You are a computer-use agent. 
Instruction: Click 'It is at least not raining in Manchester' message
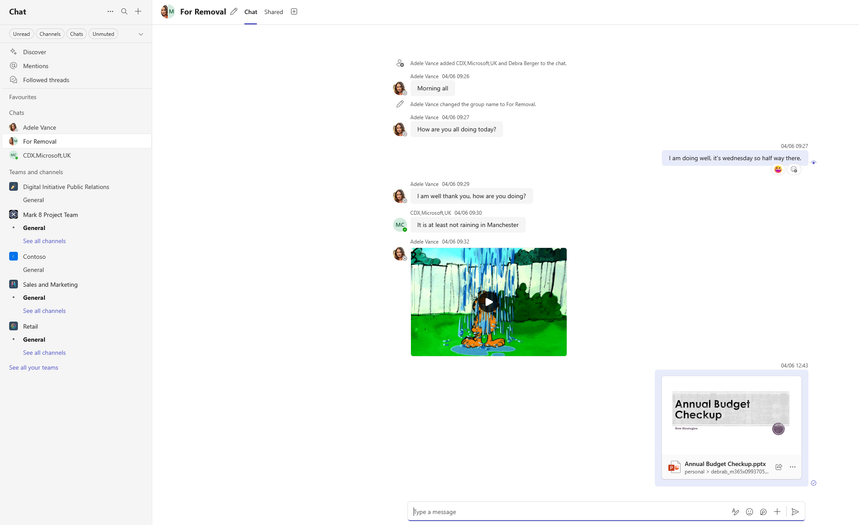467,225
